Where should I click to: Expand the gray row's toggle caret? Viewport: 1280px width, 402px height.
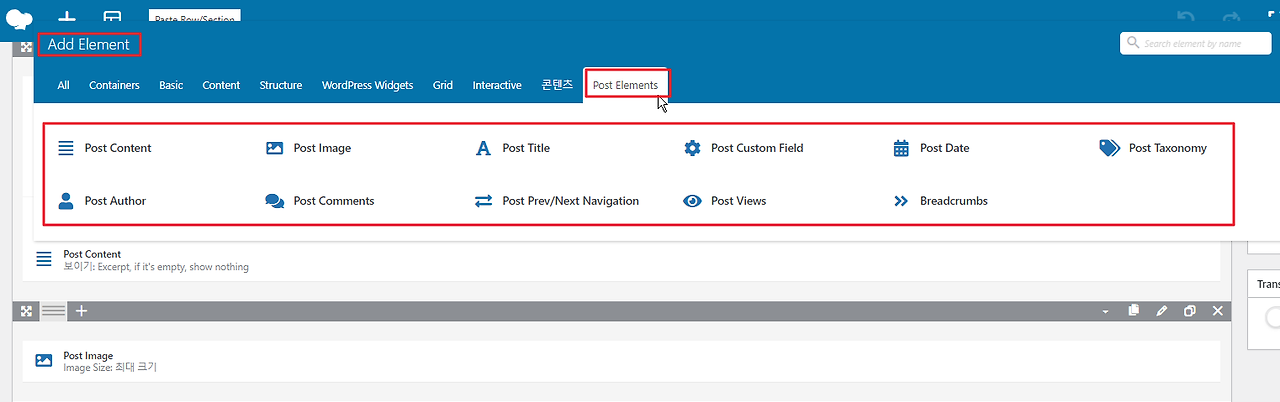coord(1105,312)
